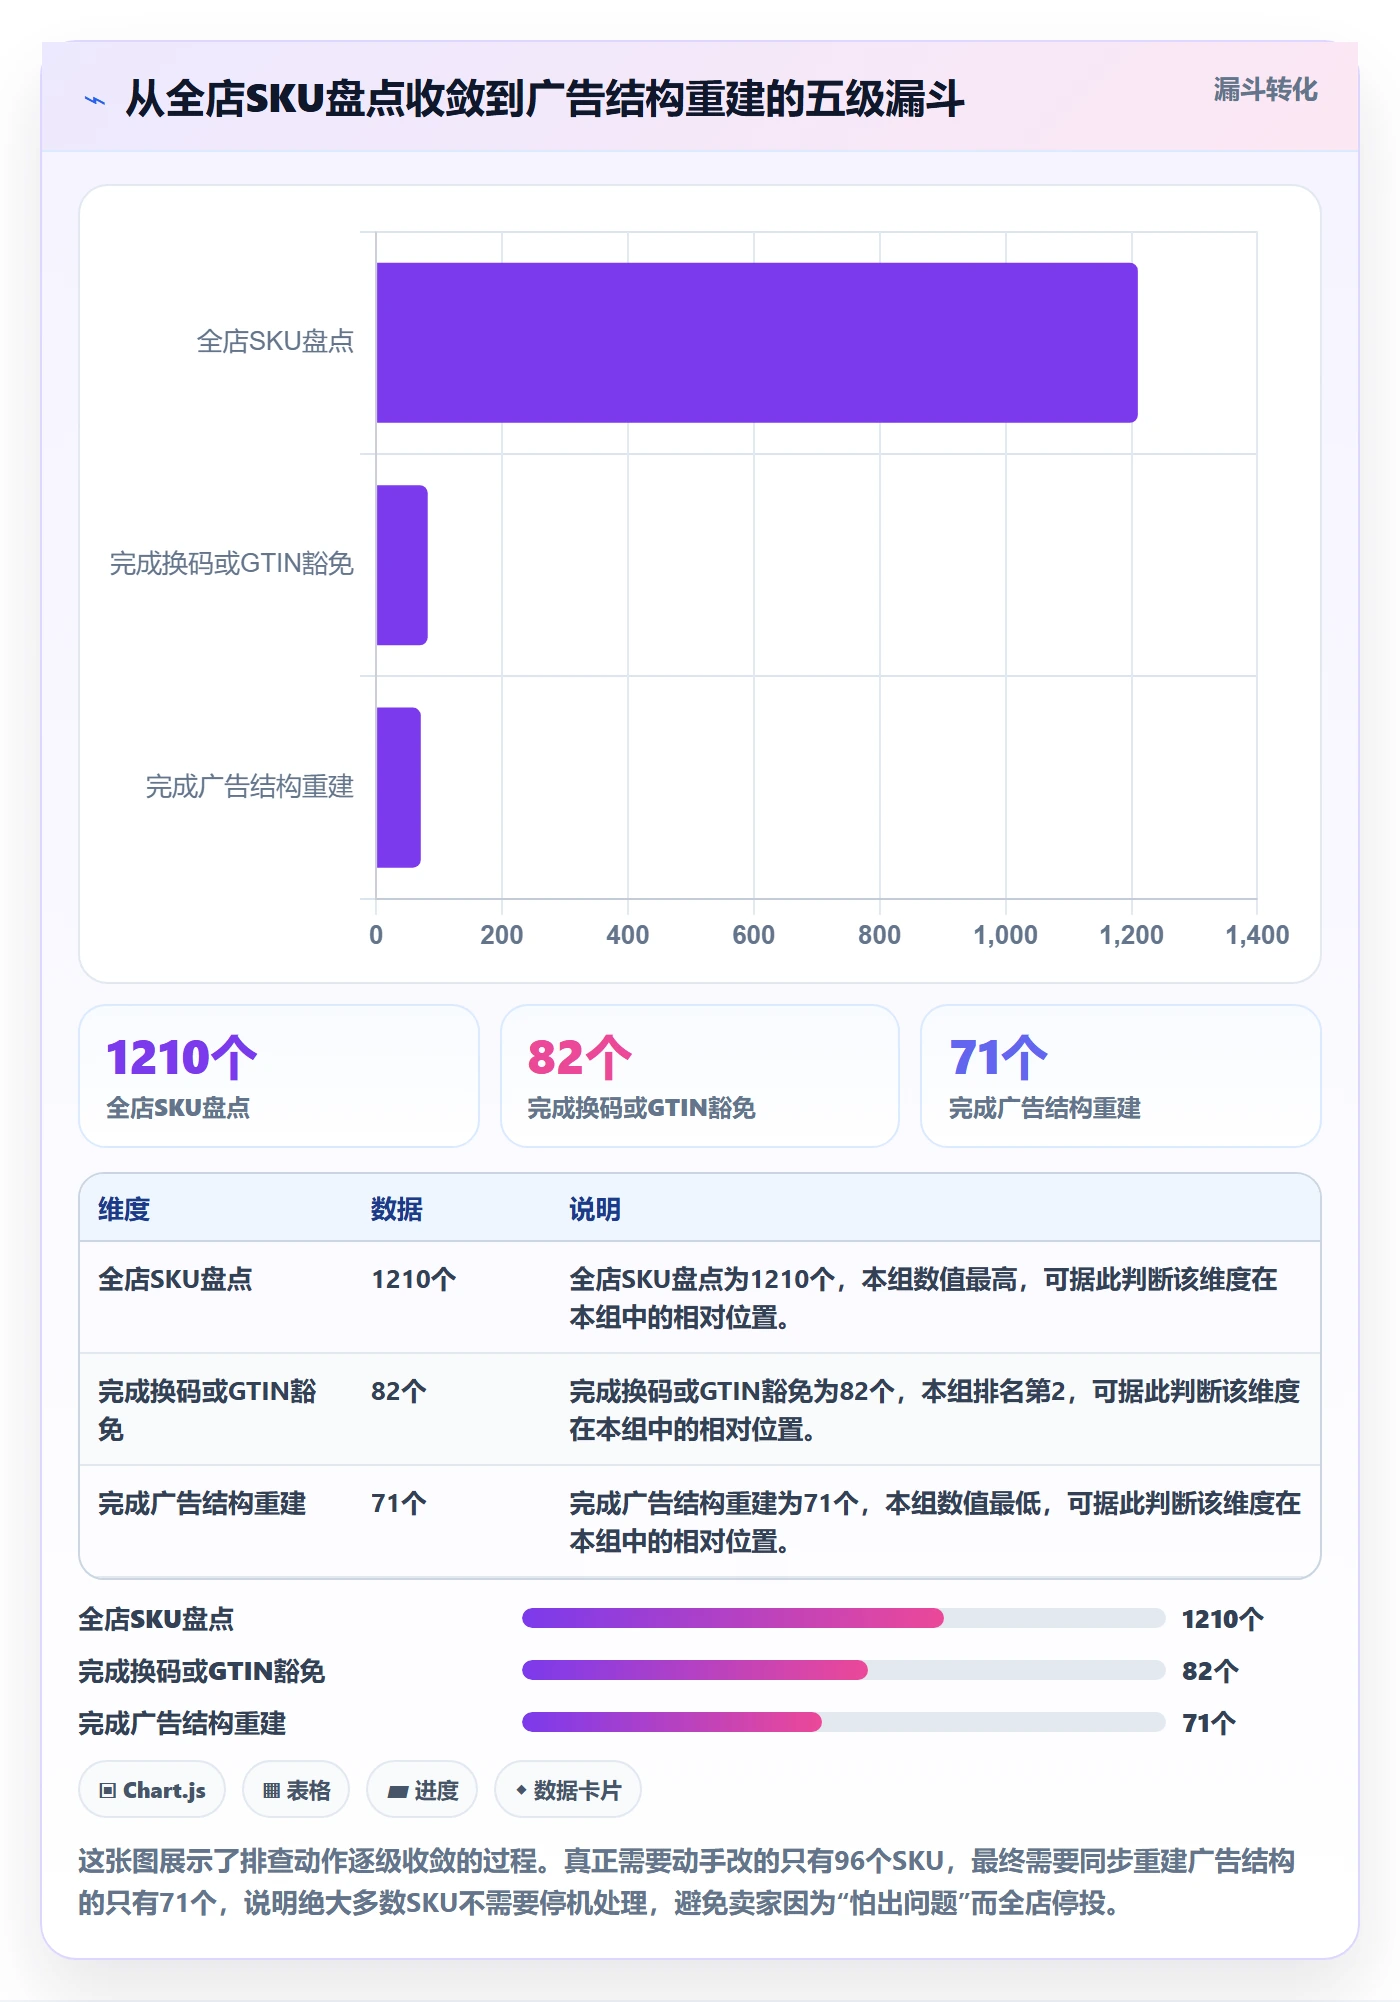This screenshot has height=2002, width=1400.
Task: Click the 说明 table column header
Action: 595,1209
